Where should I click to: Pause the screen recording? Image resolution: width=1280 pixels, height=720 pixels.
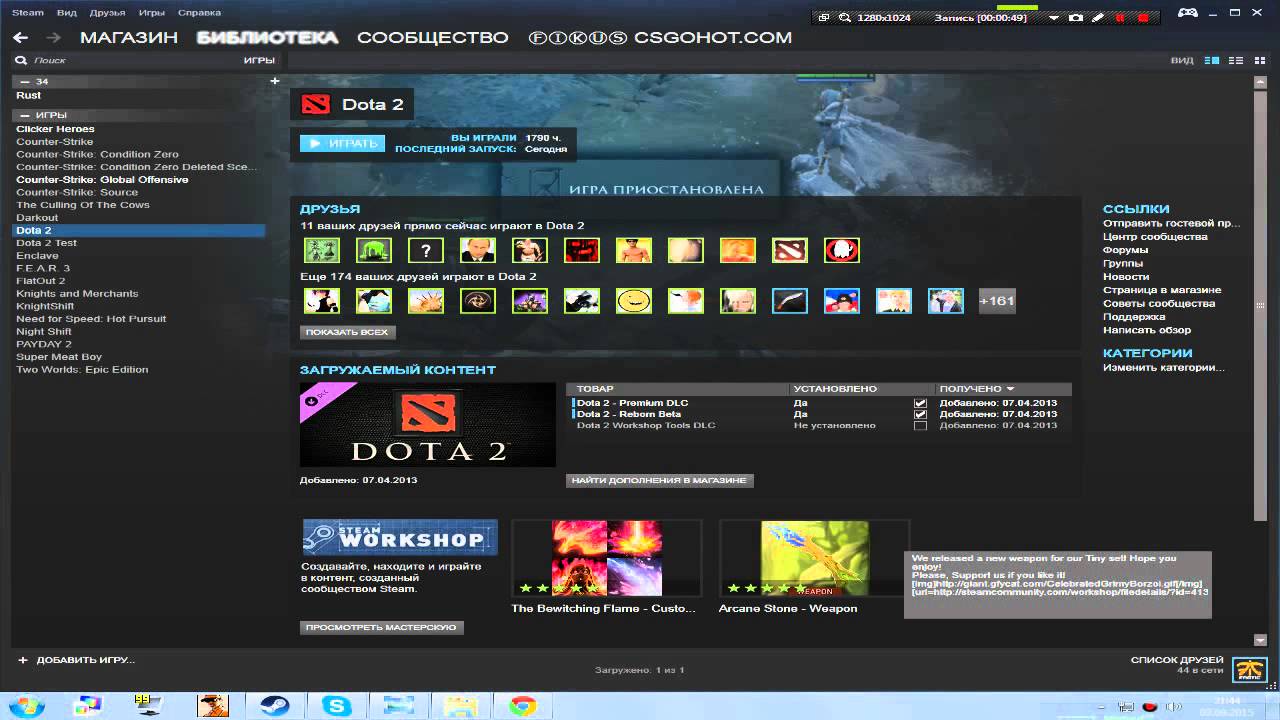tap(1120, 17)
